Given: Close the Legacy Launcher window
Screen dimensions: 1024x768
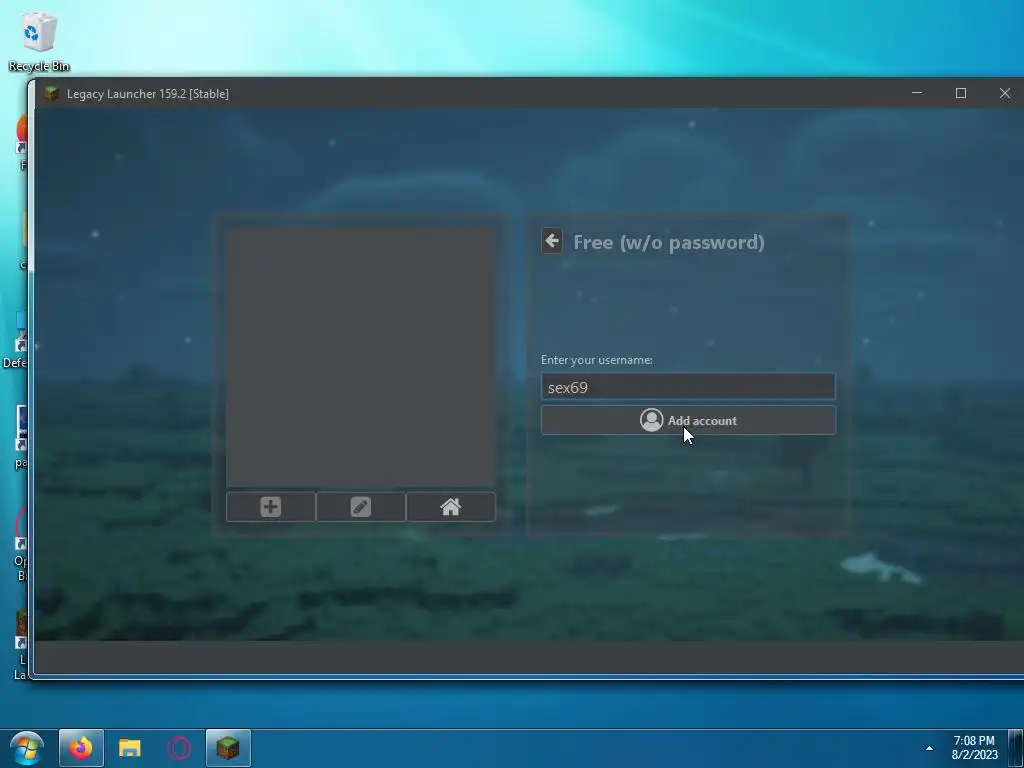Looking at the screenshot, I should [x=1005, y=93].
